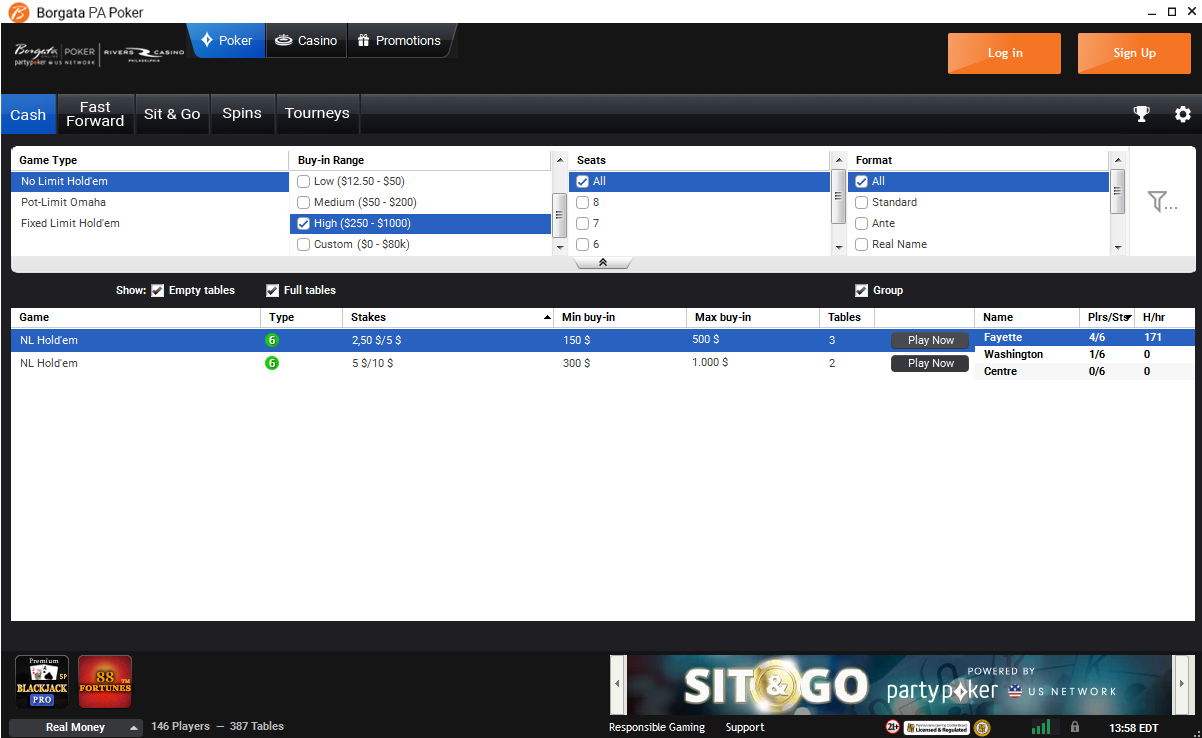Screen dimensions: 1202x738
Task: Show previous banner with left arrow
Action: (x=618, y=683)
